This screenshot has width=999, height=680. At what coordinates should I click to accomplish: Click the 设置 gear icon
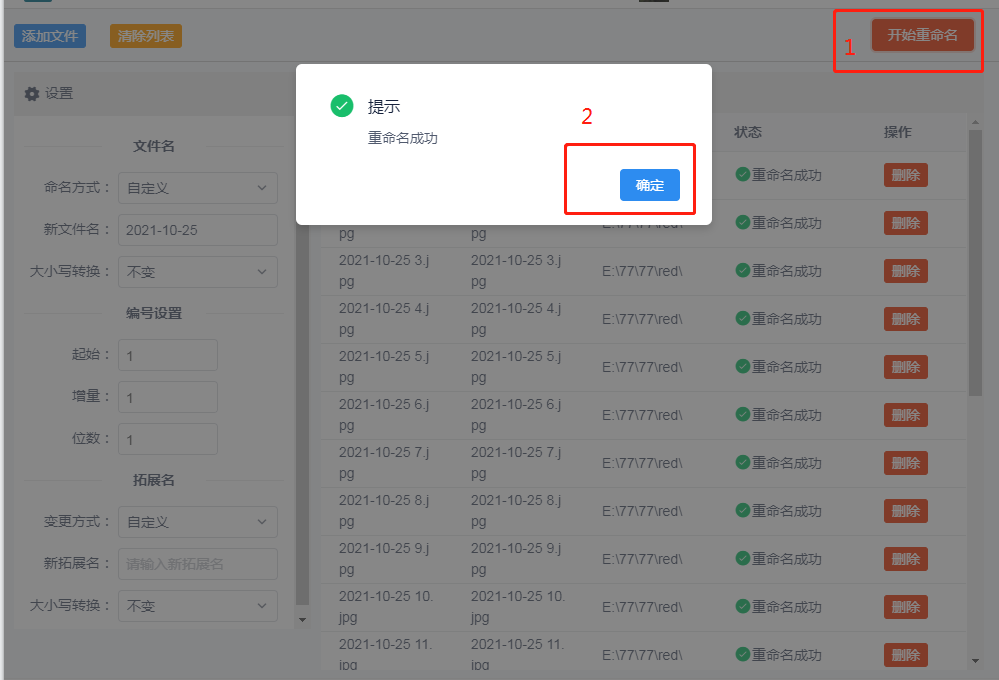(x=32, y=94)
